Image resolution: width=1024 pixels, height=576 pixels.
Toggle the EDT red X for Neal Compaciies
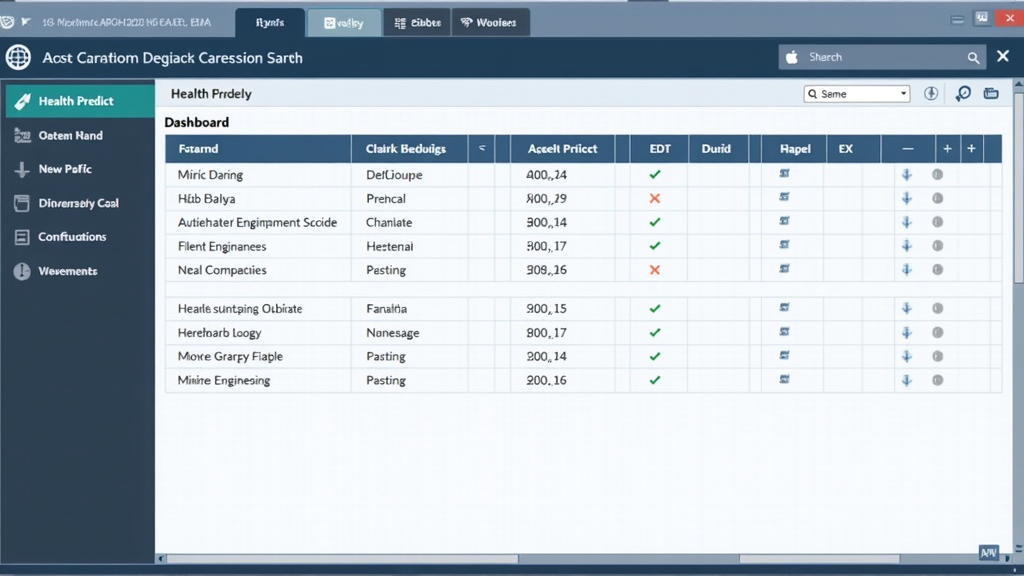point(655,270)
